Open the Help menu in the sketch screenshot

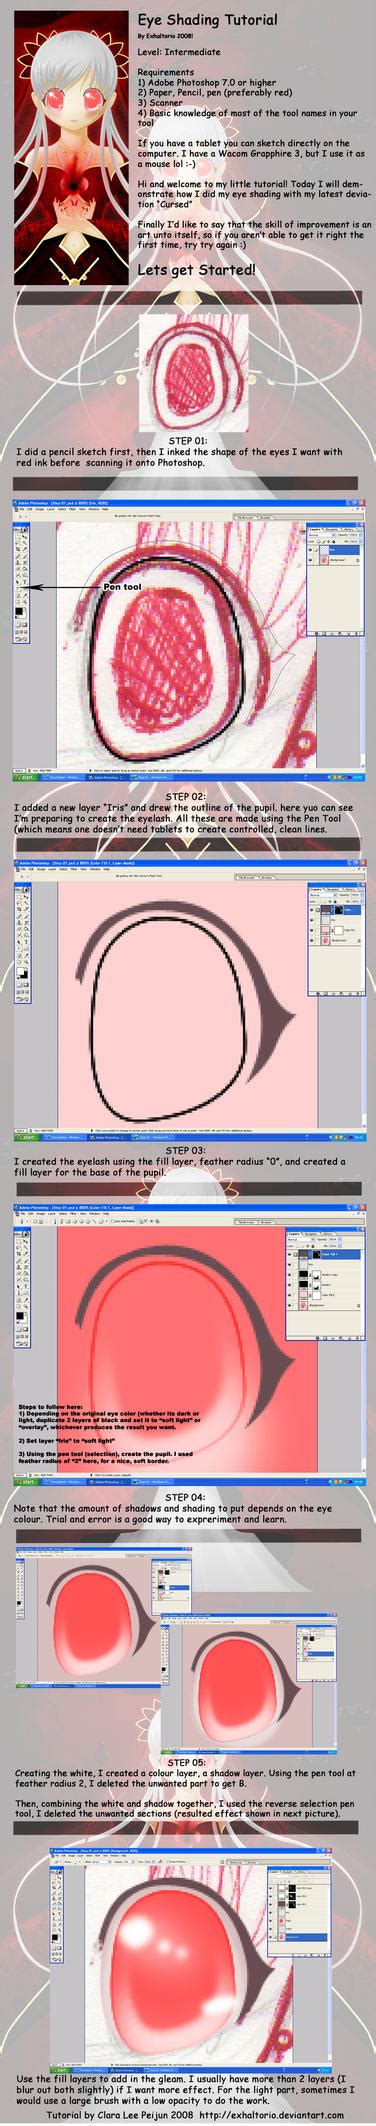point(104,509)
